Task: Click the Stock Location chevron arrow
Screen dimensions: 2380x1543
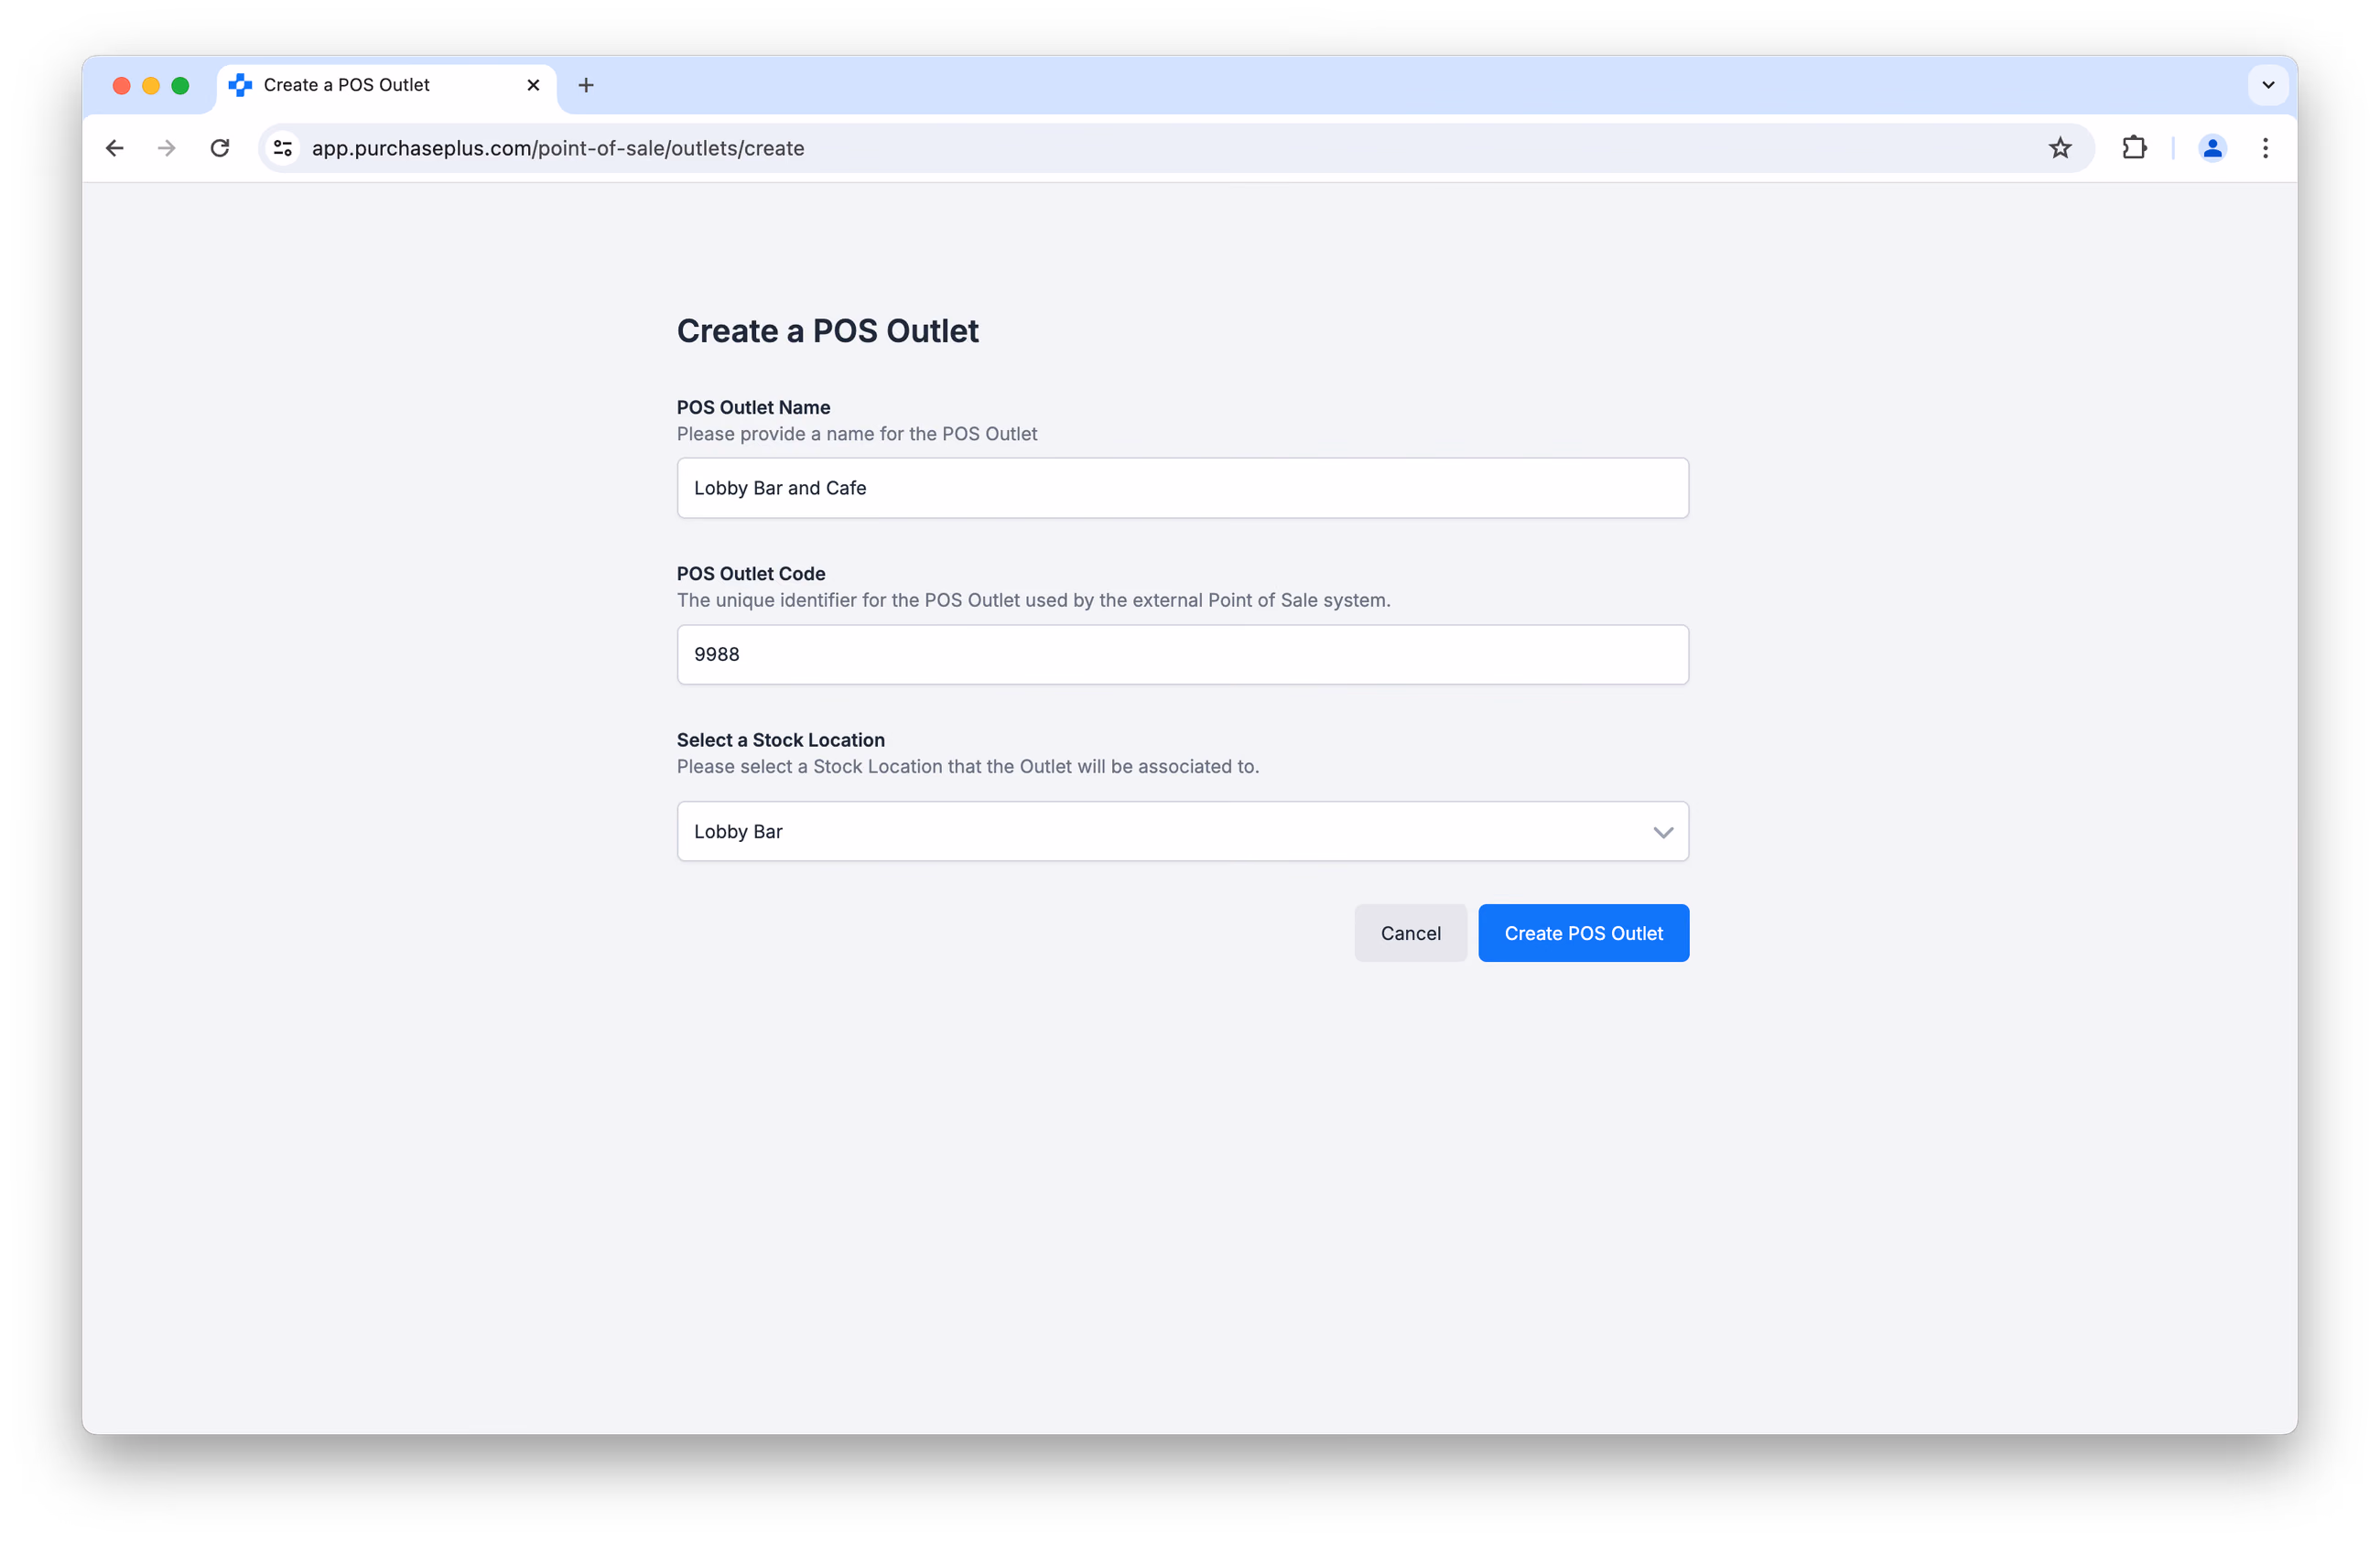Action: pos(1662,832)
